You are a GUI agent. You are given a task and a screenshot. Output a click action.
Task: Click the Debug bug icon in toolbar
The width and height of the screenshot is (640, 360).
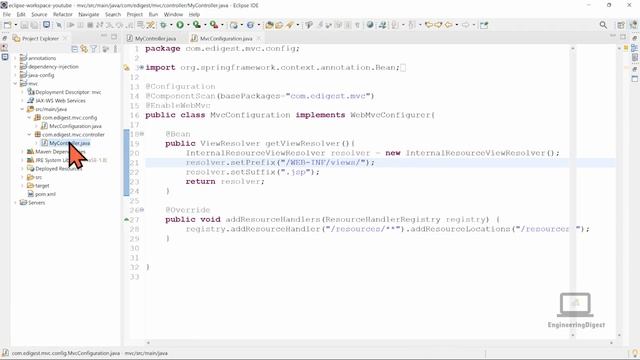point(163,25)
